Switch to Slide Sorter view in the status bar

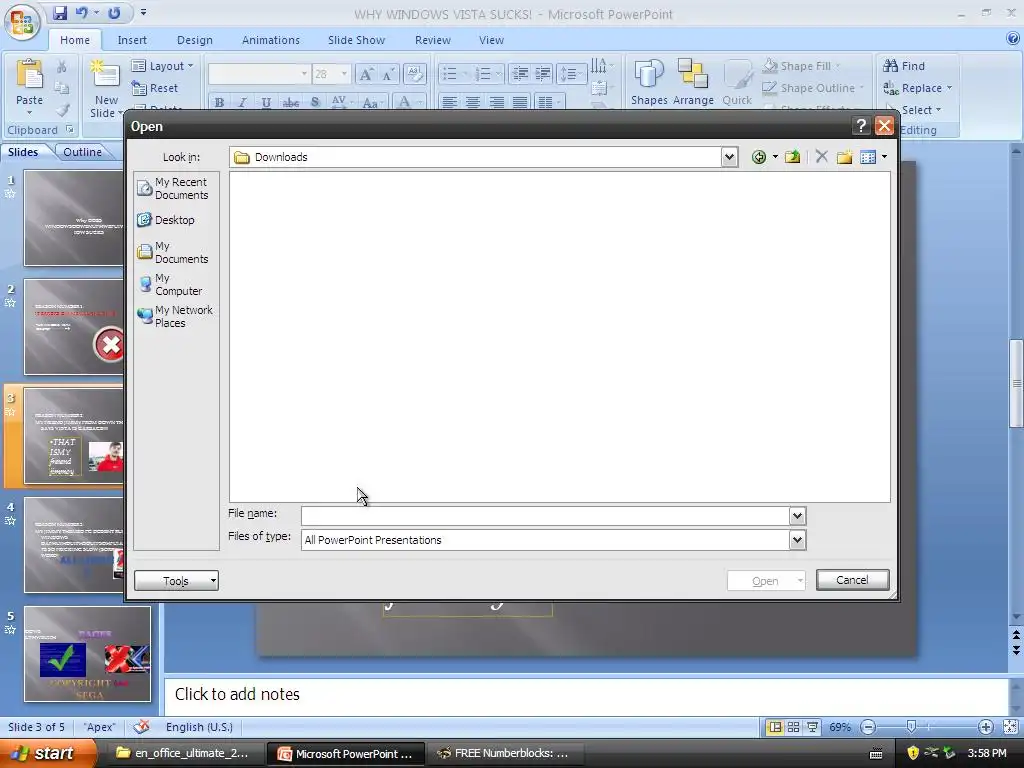(x=793, y=727)
